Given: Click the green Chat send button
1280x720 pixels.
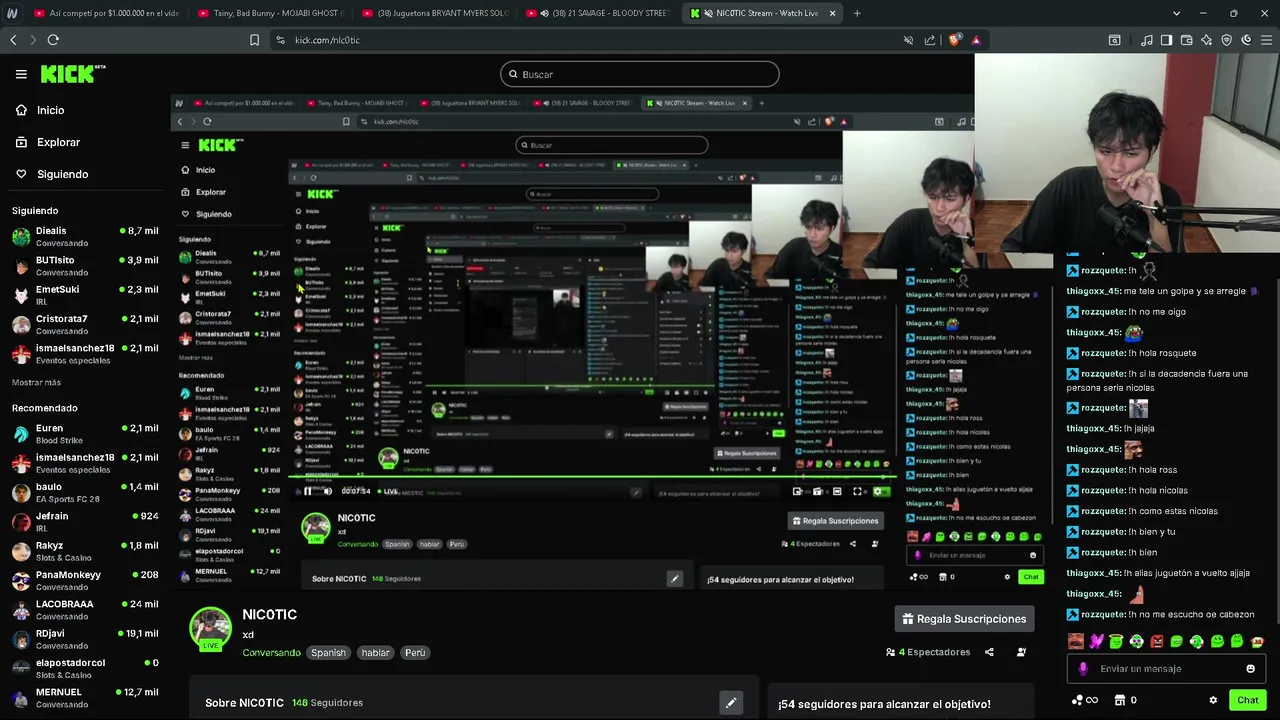Looking at the screenshot, I should click(1247, 700).
